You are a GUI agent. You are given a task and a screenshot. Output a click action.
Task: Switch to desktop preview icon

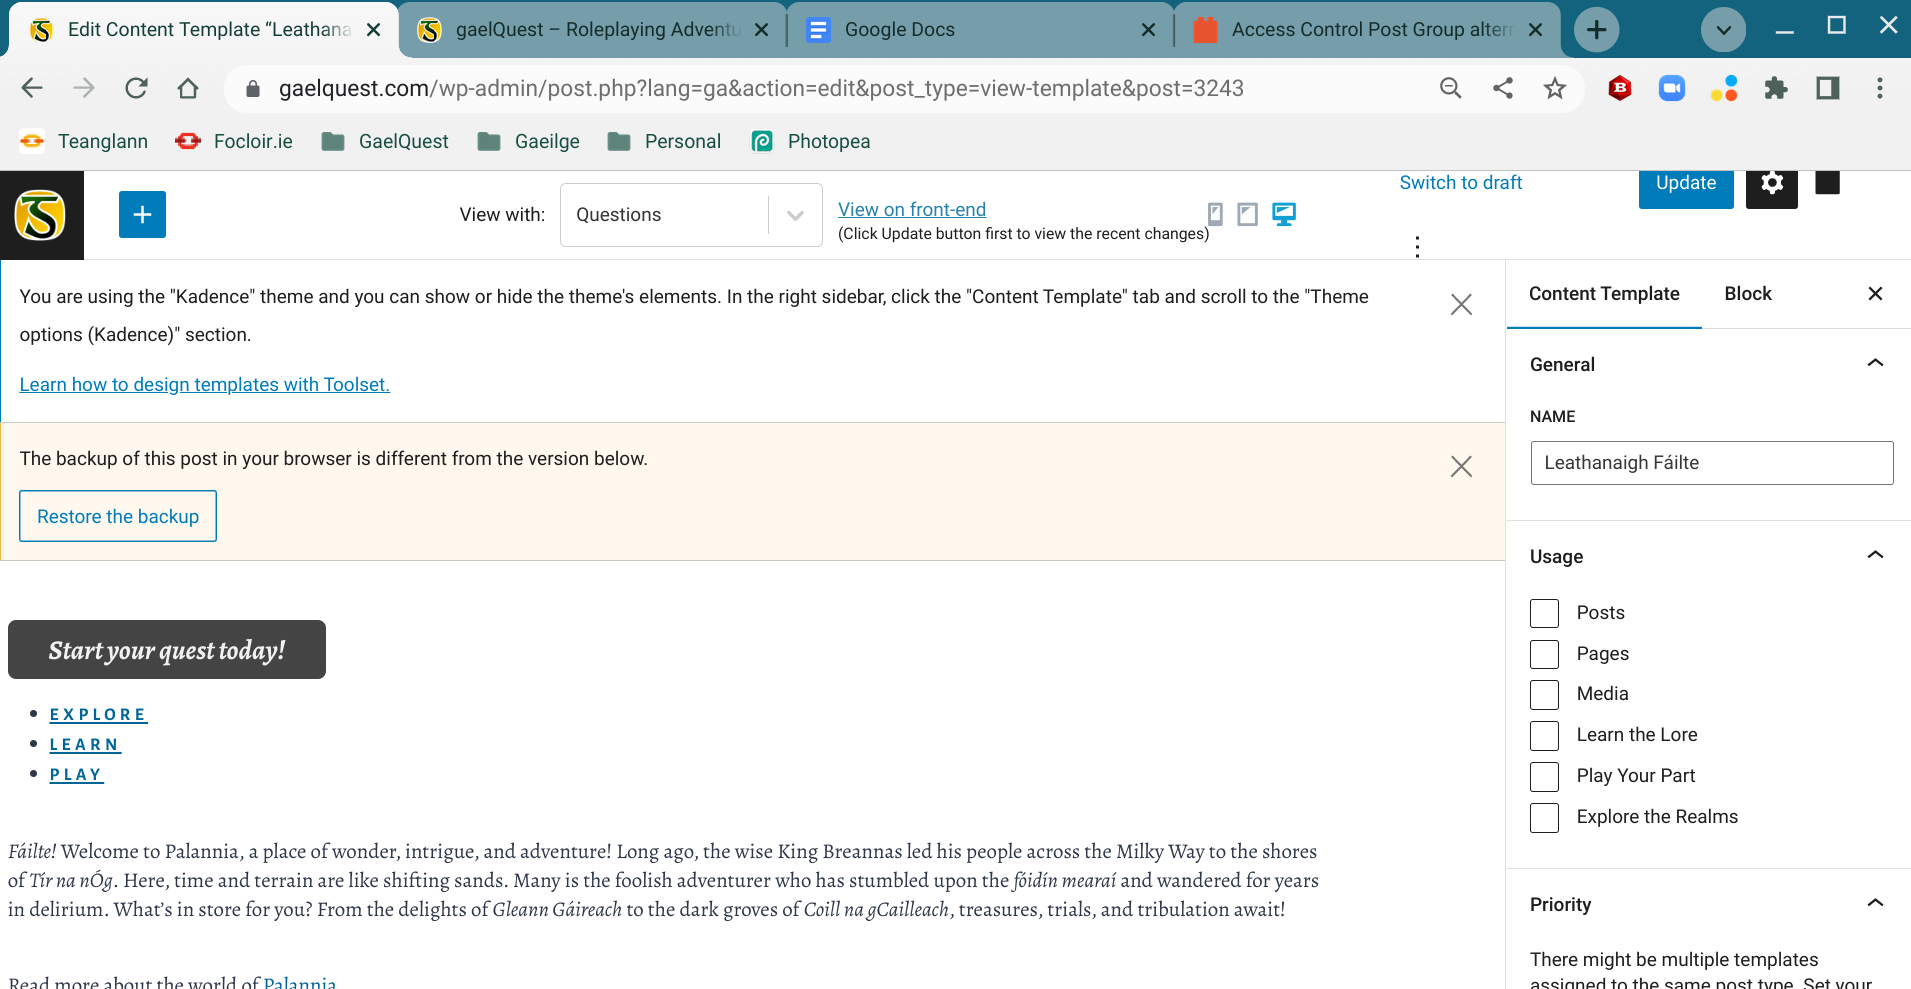pyautogui.click(x=1284, y=214)
